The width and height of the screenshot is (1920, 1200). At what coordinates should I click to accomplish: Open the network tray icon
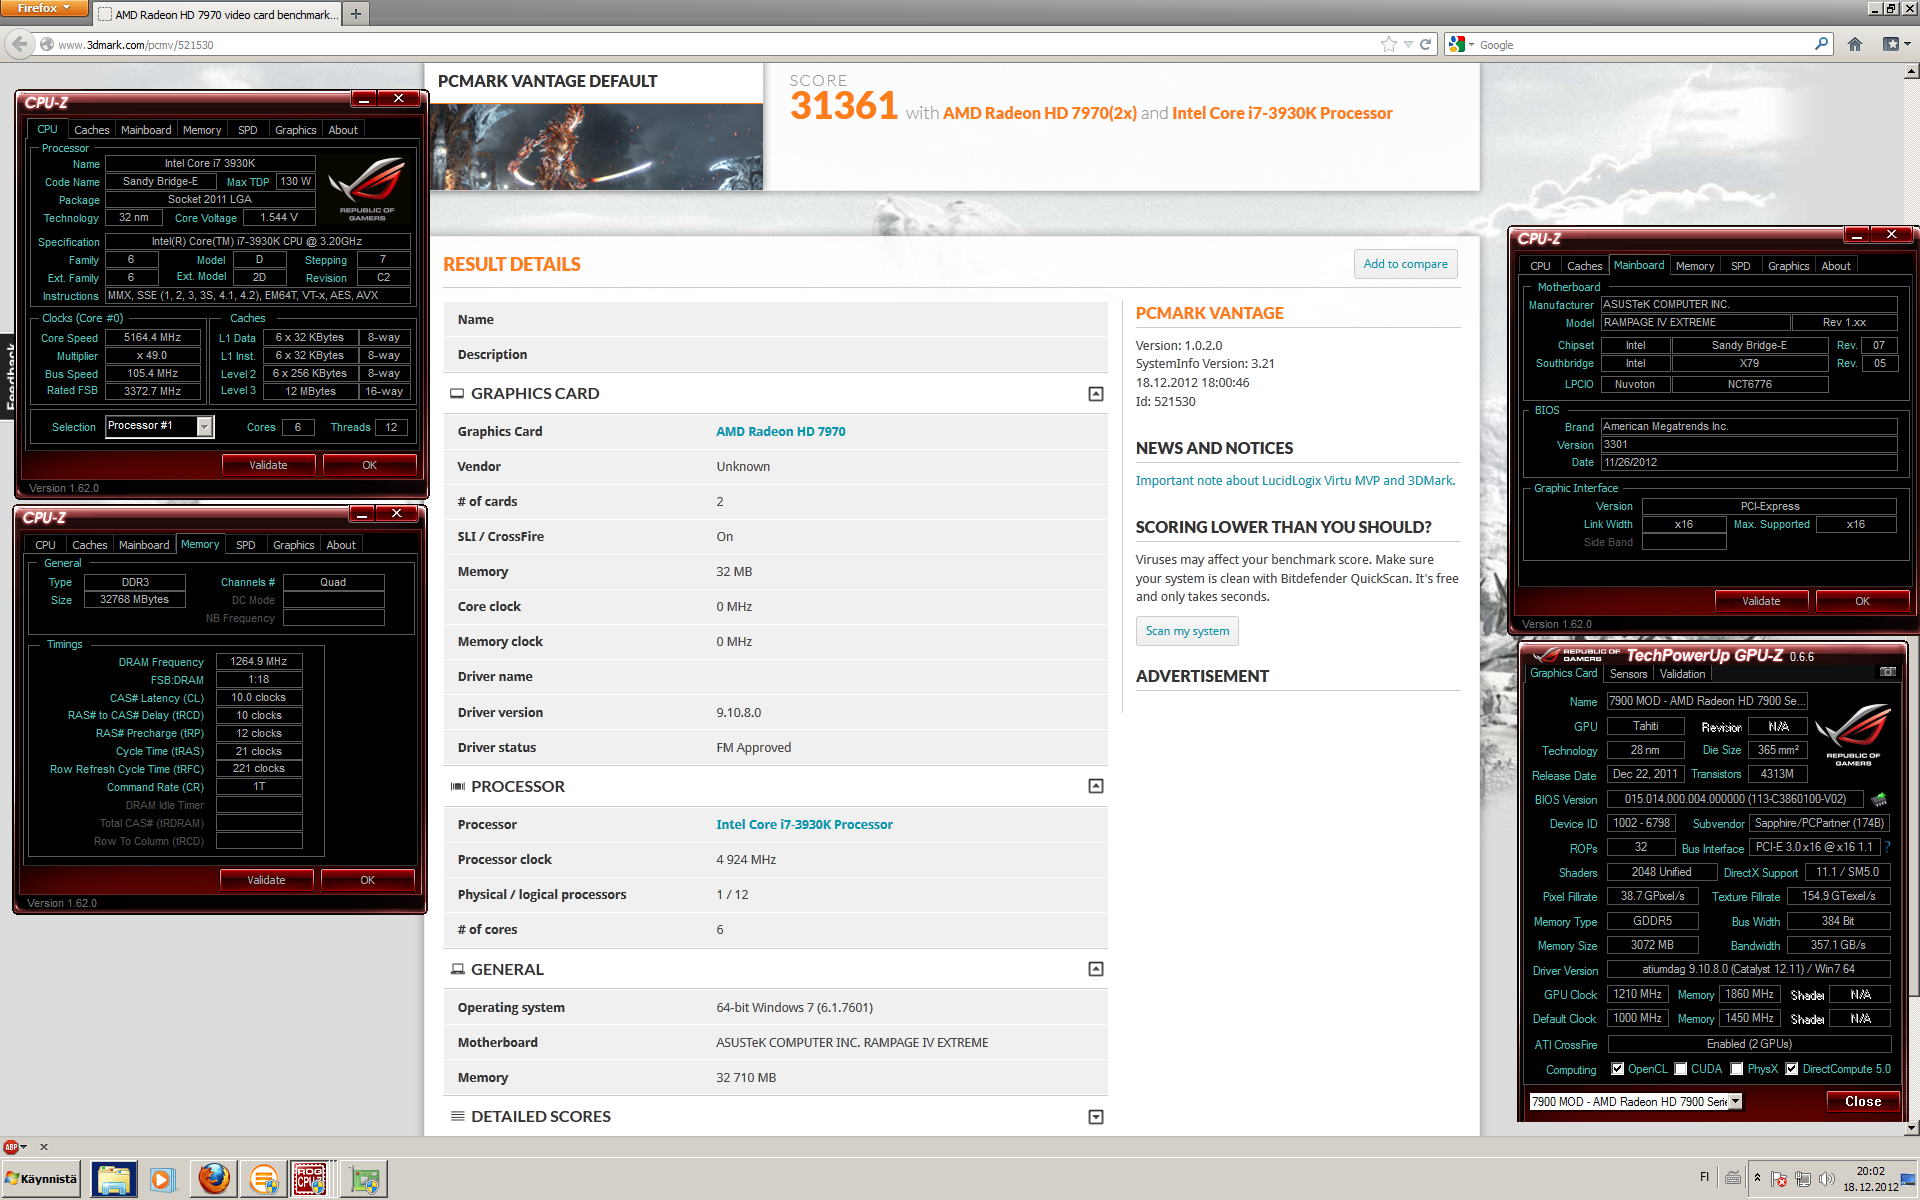point(1802,1179)
